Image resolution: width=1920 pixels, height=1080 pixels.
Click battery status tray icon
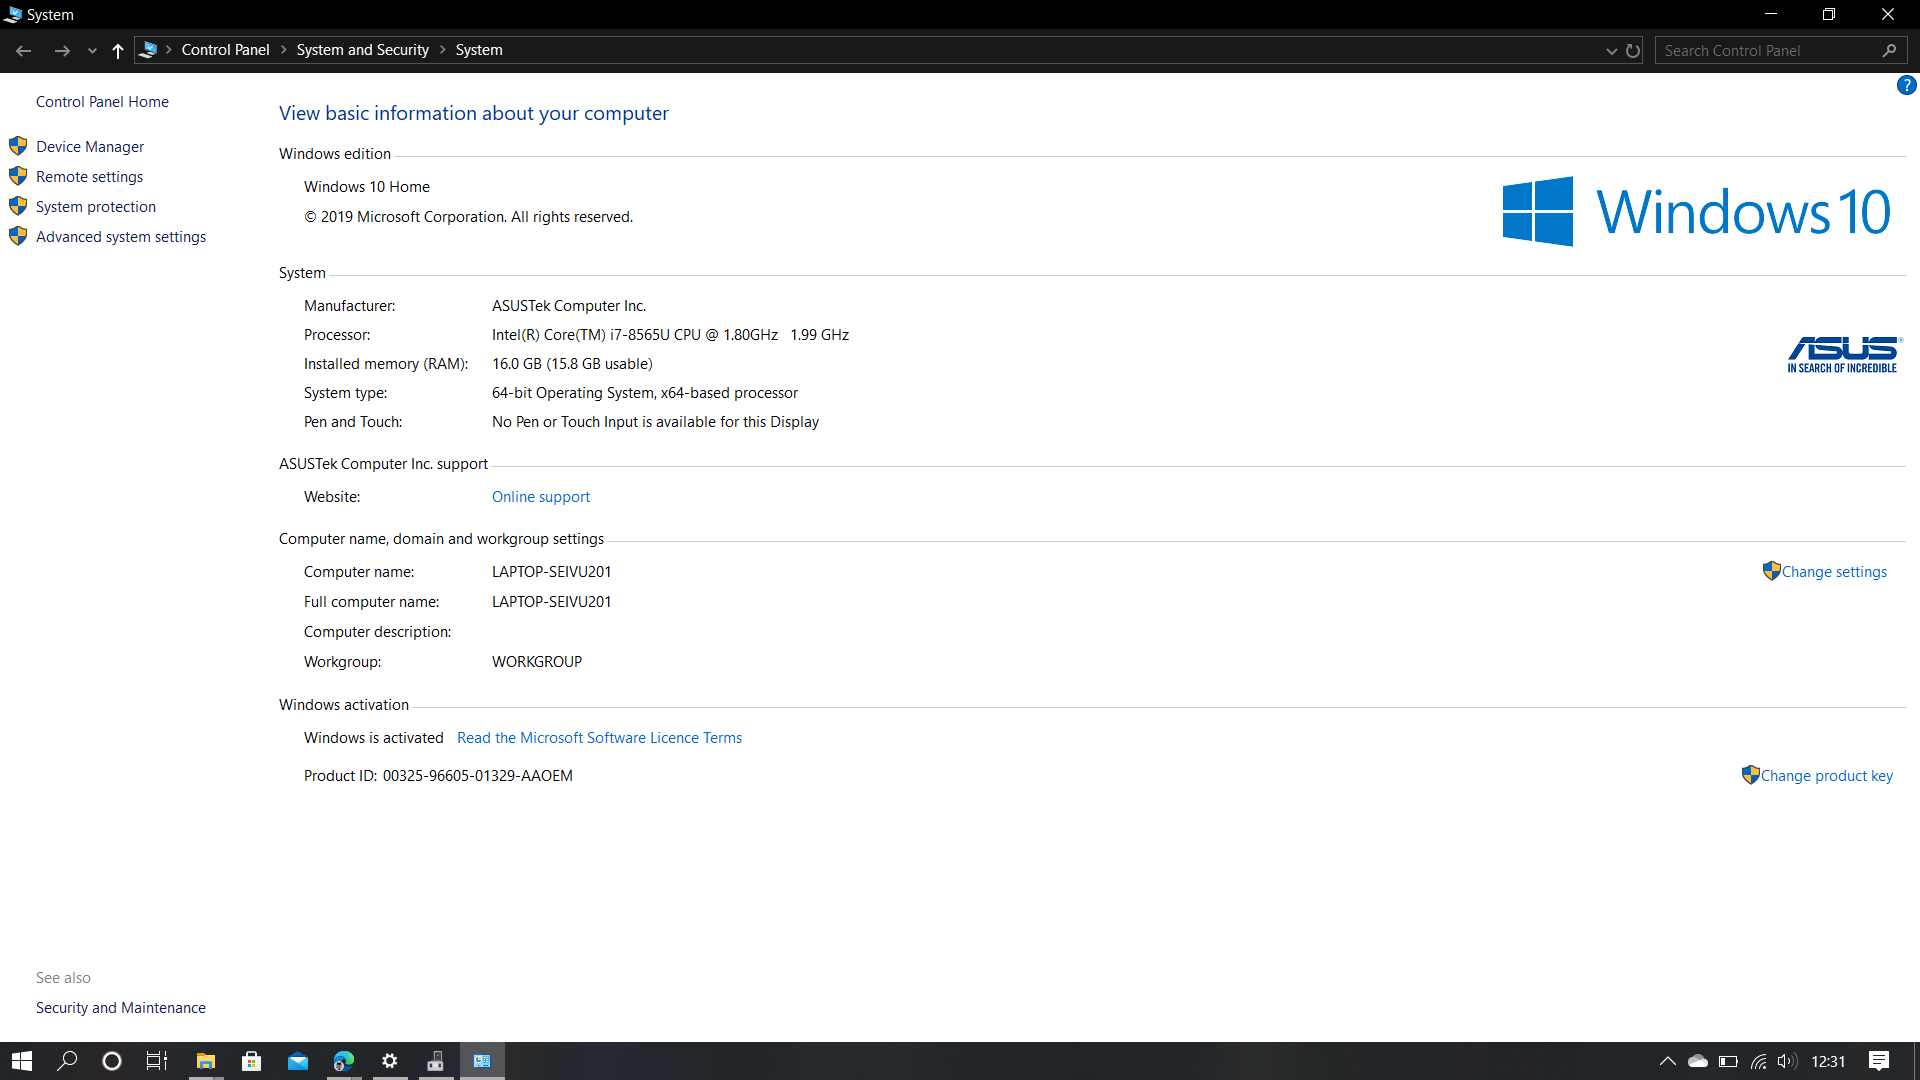[x=1728, y=1061]
